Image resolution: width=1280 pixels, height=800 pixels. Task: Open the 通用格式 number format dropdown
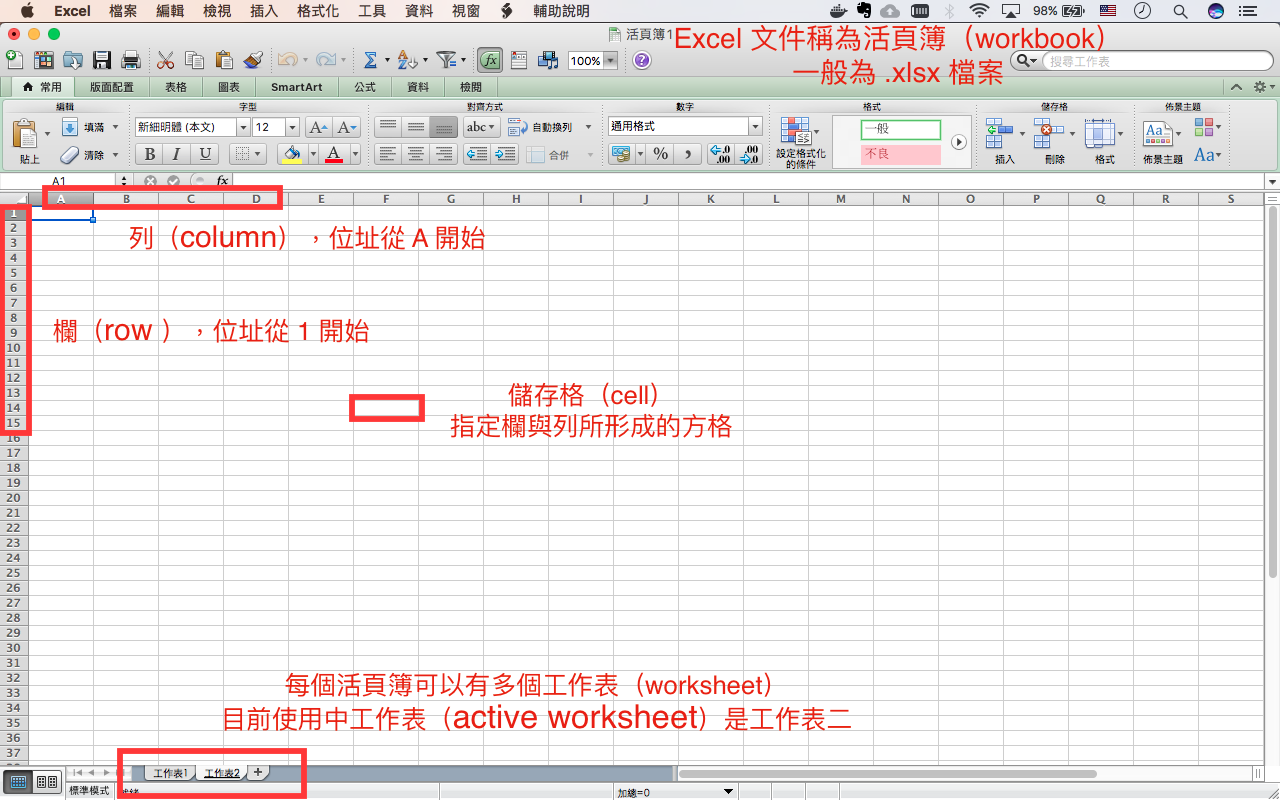click(684, 125)
